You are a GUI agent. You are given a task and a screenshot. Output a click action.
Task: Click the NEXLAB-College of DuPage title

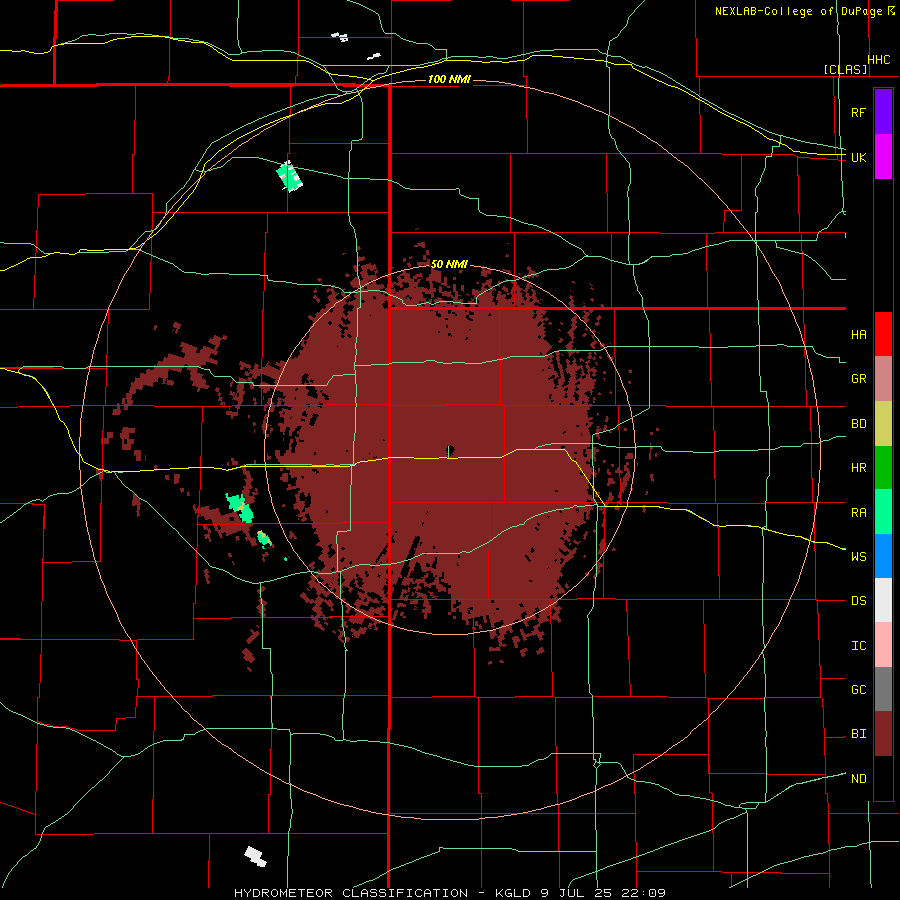click(798, 11)
